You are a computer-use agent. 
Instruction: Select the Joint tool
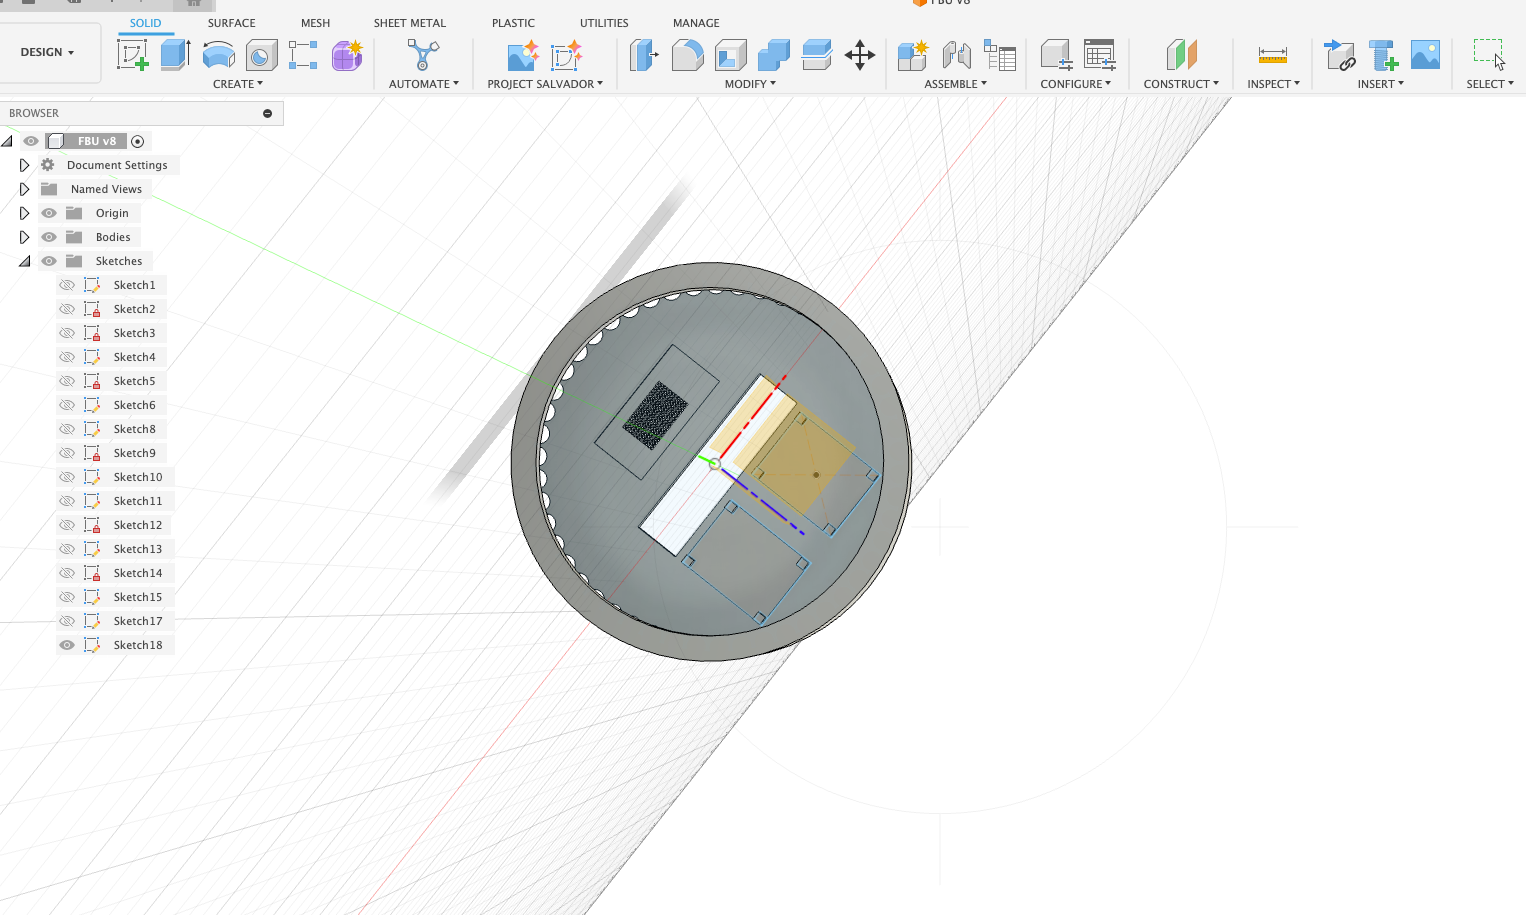tap(956, 55)
